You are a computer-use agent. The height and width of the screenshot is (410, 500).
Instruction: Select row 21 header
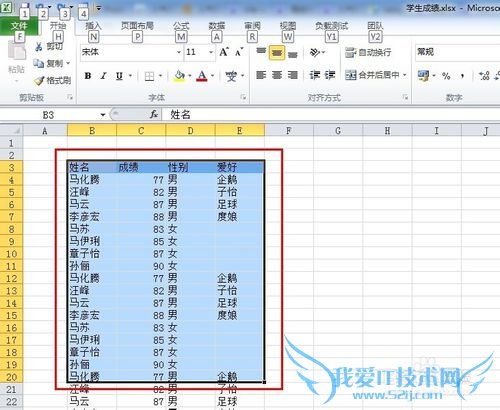tap(11, 389)
